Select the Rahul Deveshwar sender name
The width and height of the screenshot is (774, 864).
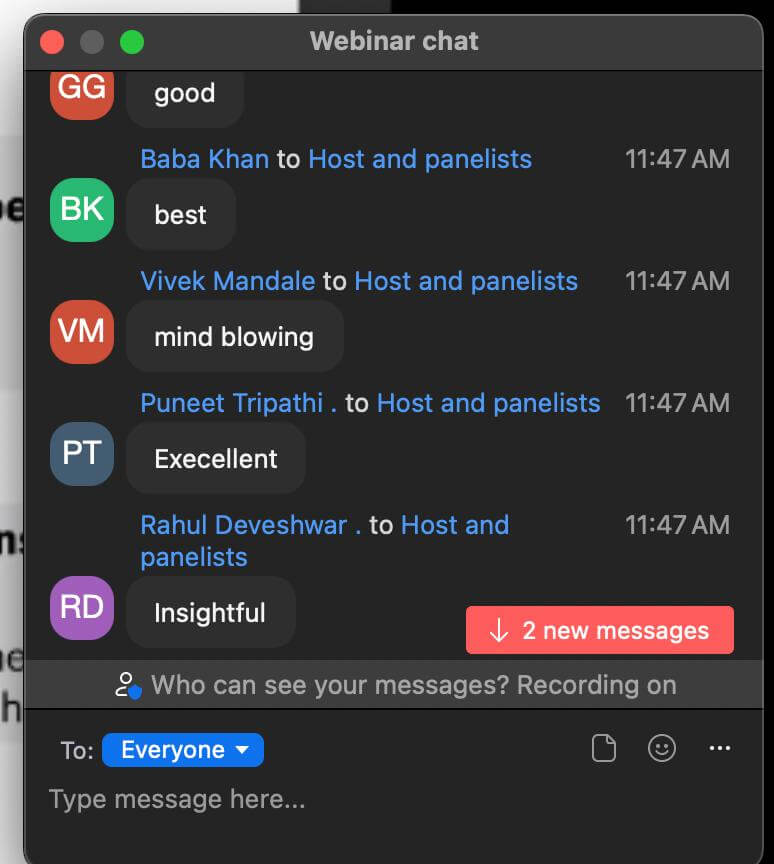point(244,525)
